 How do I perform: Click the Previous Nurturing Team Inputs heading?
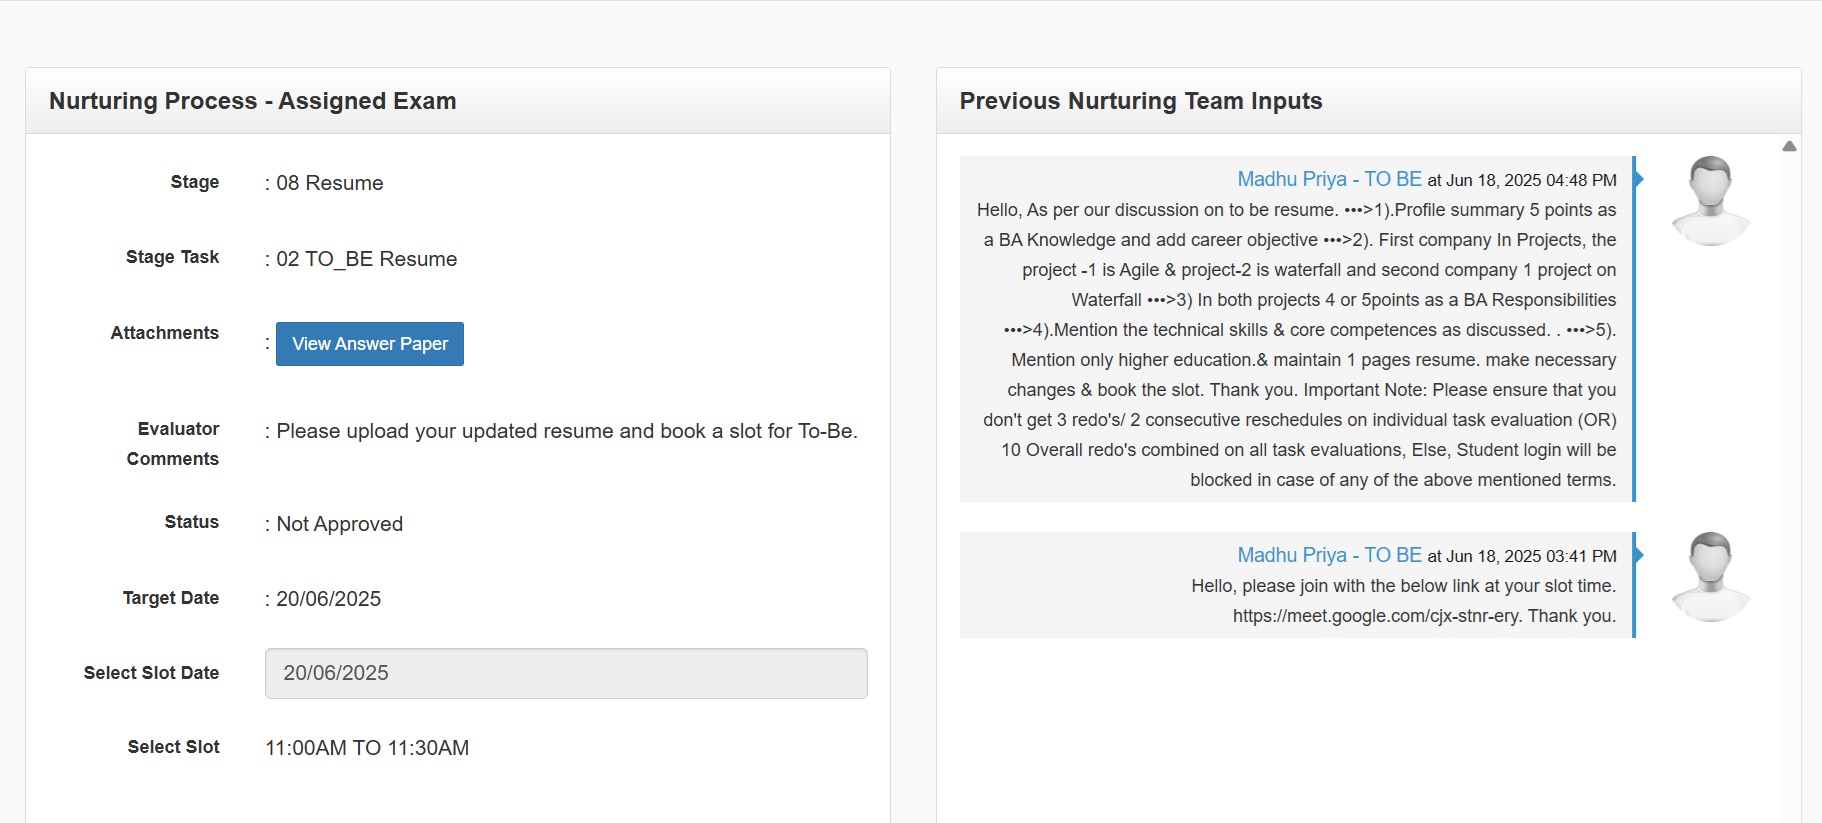1140,101
